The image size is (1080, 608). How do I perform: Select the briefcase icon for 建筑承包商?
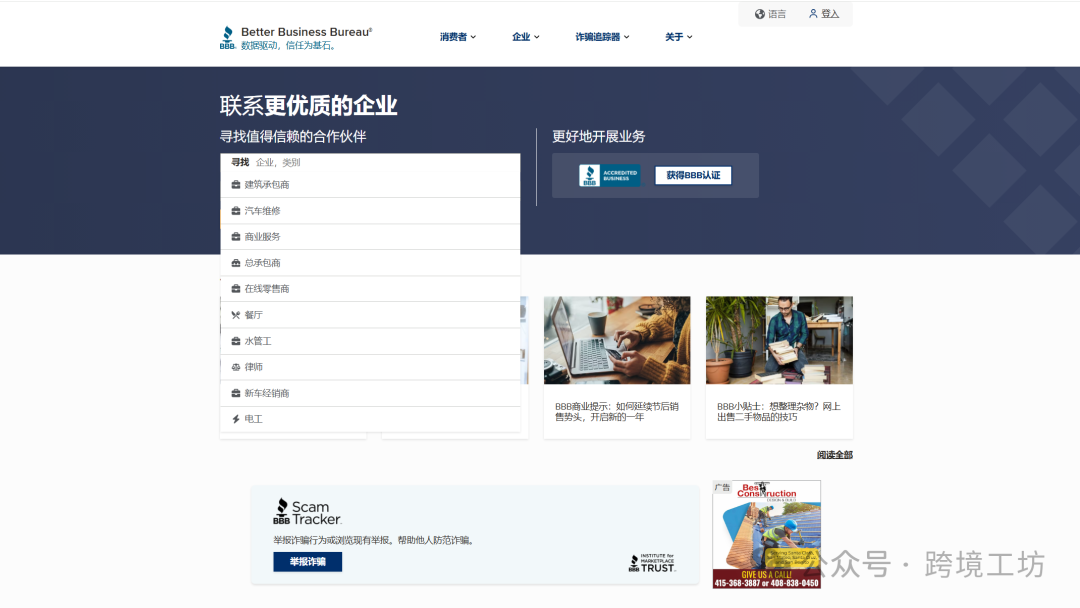237,184
